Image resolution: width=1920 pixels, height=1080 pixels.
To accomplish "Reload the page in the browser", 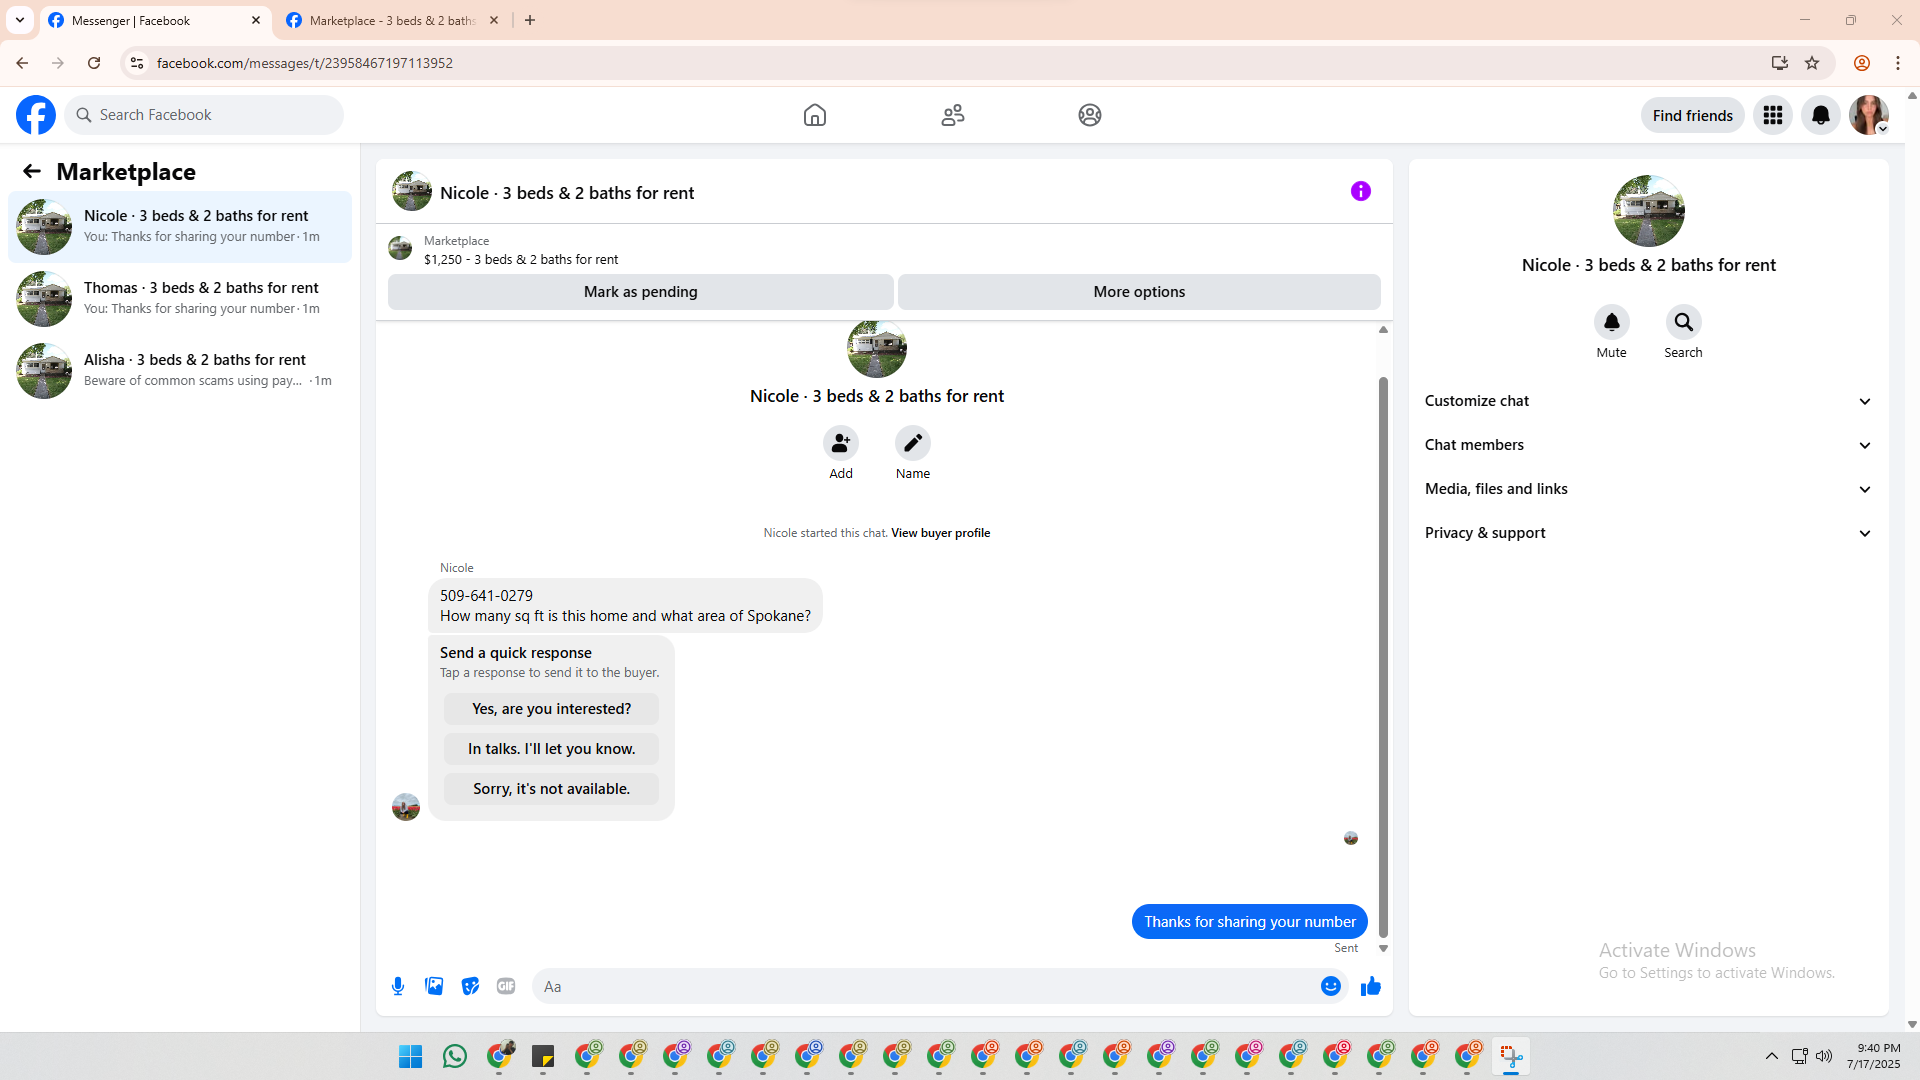I will coord(94,63).
